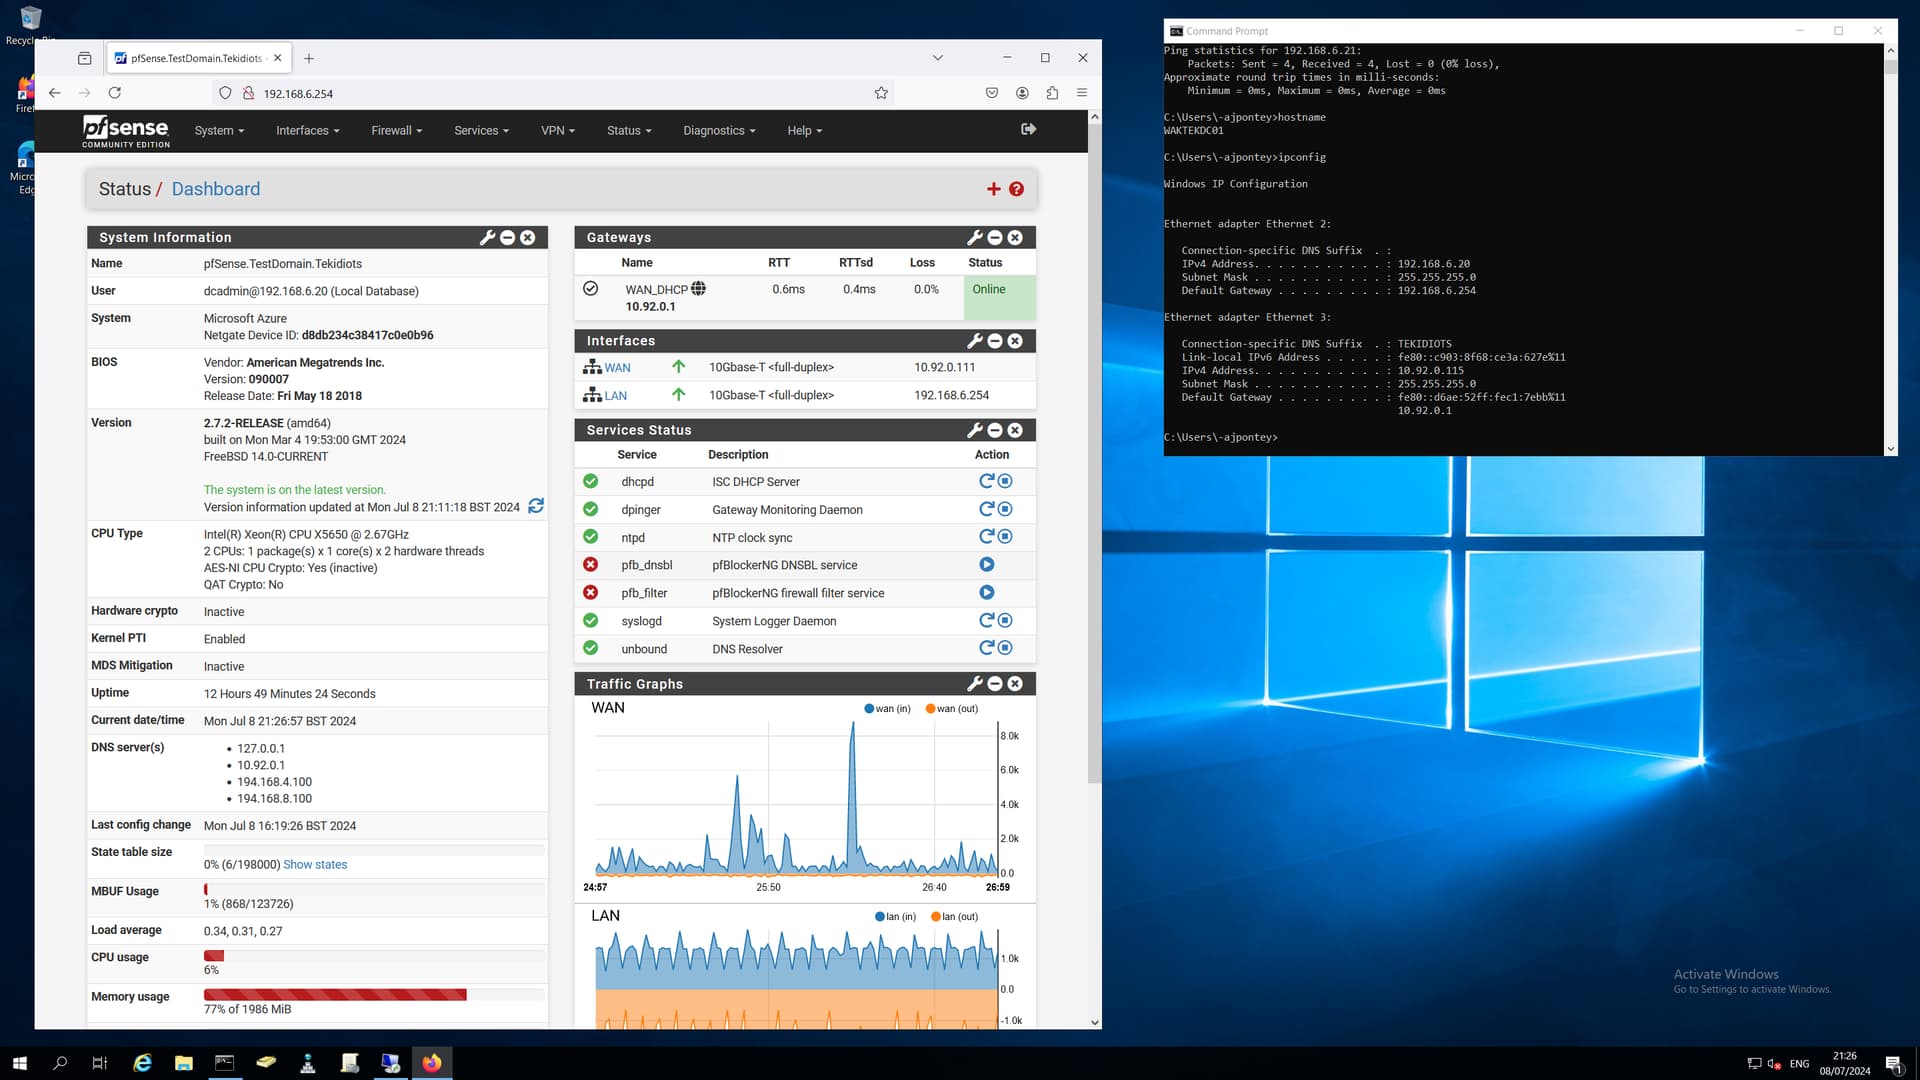Stop the unbound DNS Resolver service
This screenshot has height=1080, width=1920.
tap(1006, 648)
